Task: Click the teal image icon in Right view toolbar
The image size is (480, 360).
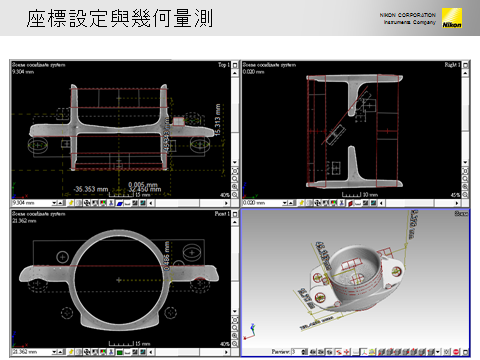Action: [x=374, y=203]
